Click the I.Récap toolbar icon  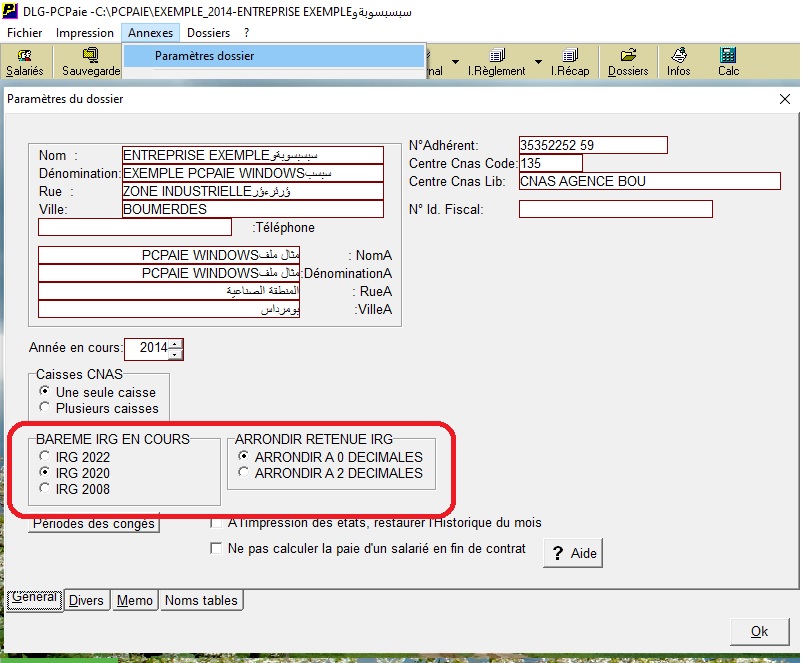571,62
